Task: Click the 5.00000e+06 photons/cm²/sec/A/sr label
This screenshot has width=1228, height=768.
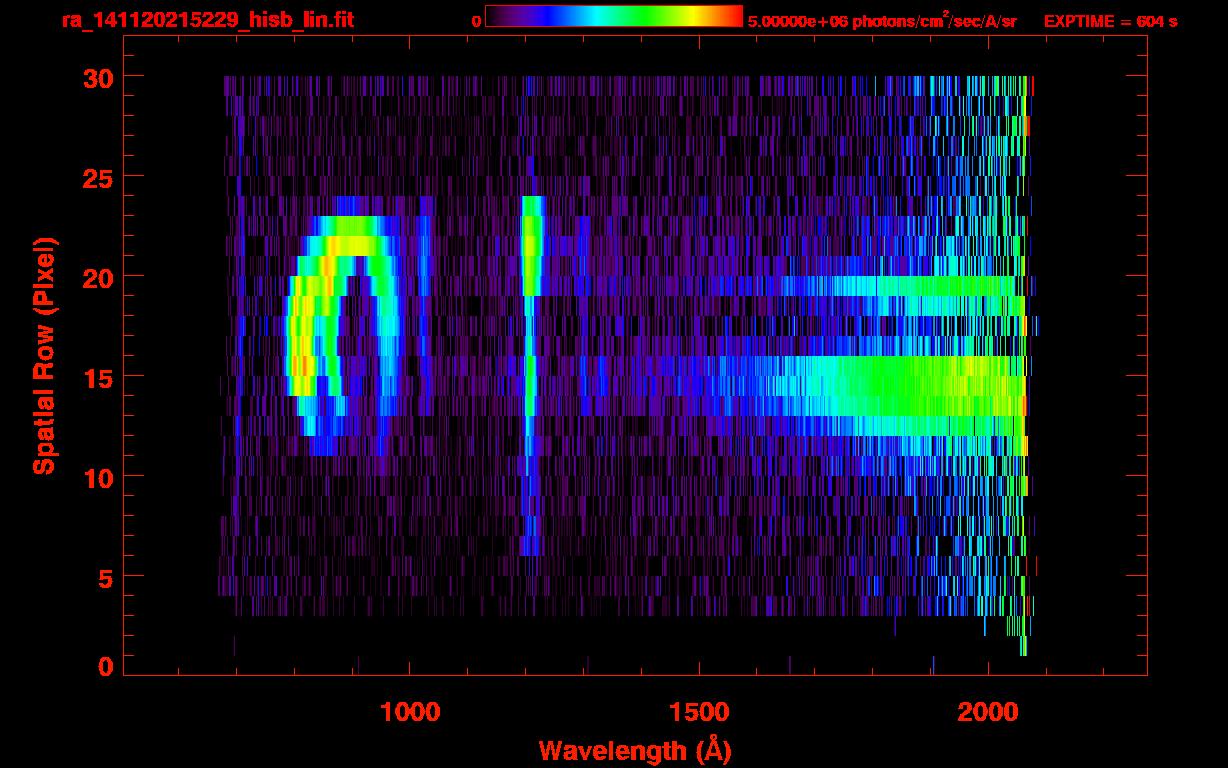Action: tap(881, 20)
